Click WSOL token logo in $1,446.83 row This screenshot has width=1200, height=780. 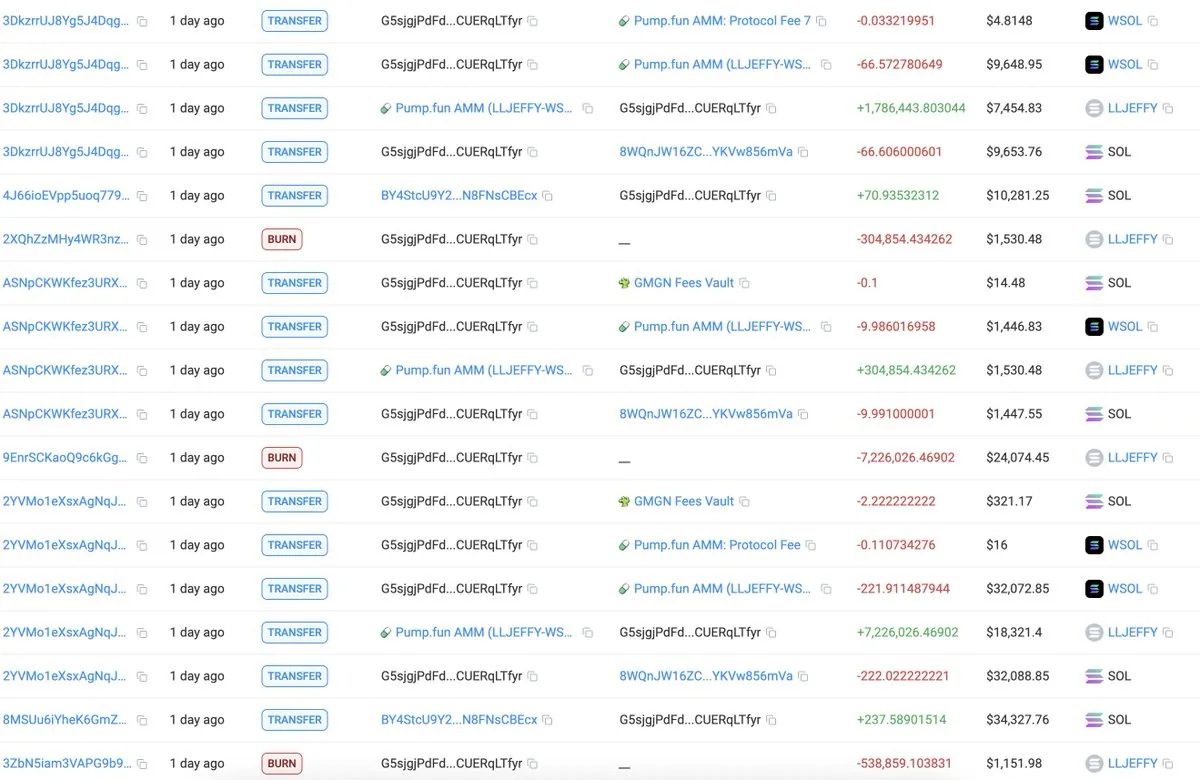point(1094,327)
